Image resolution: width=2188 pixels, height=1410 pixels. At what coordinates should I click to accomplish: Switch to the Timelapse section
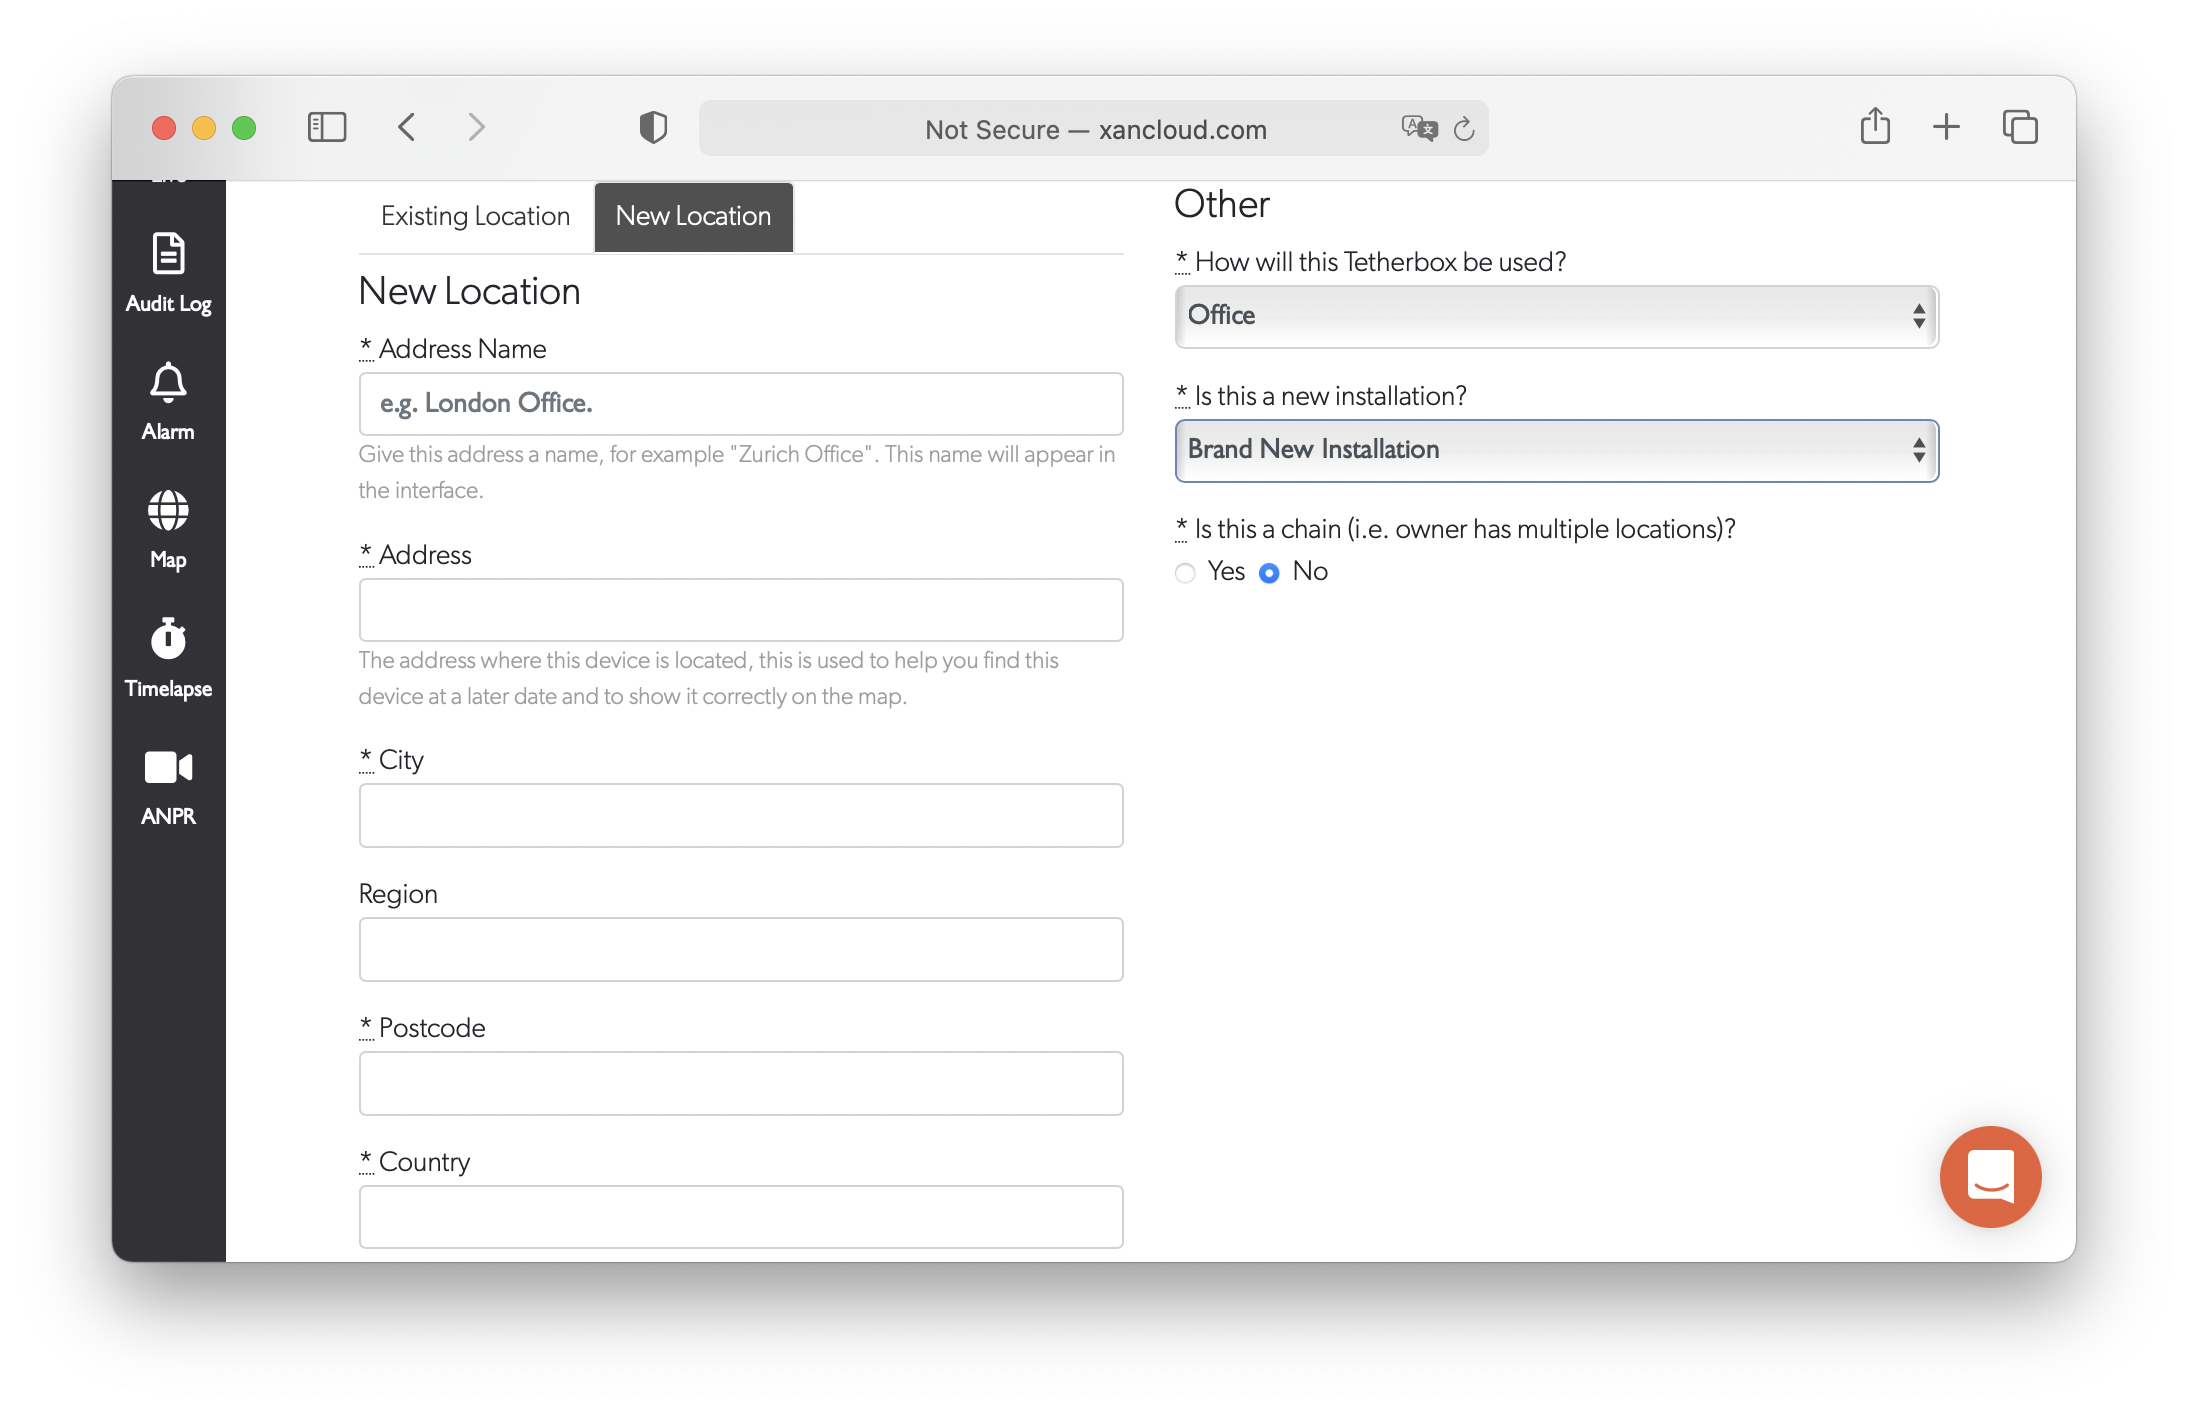point(167,657)
